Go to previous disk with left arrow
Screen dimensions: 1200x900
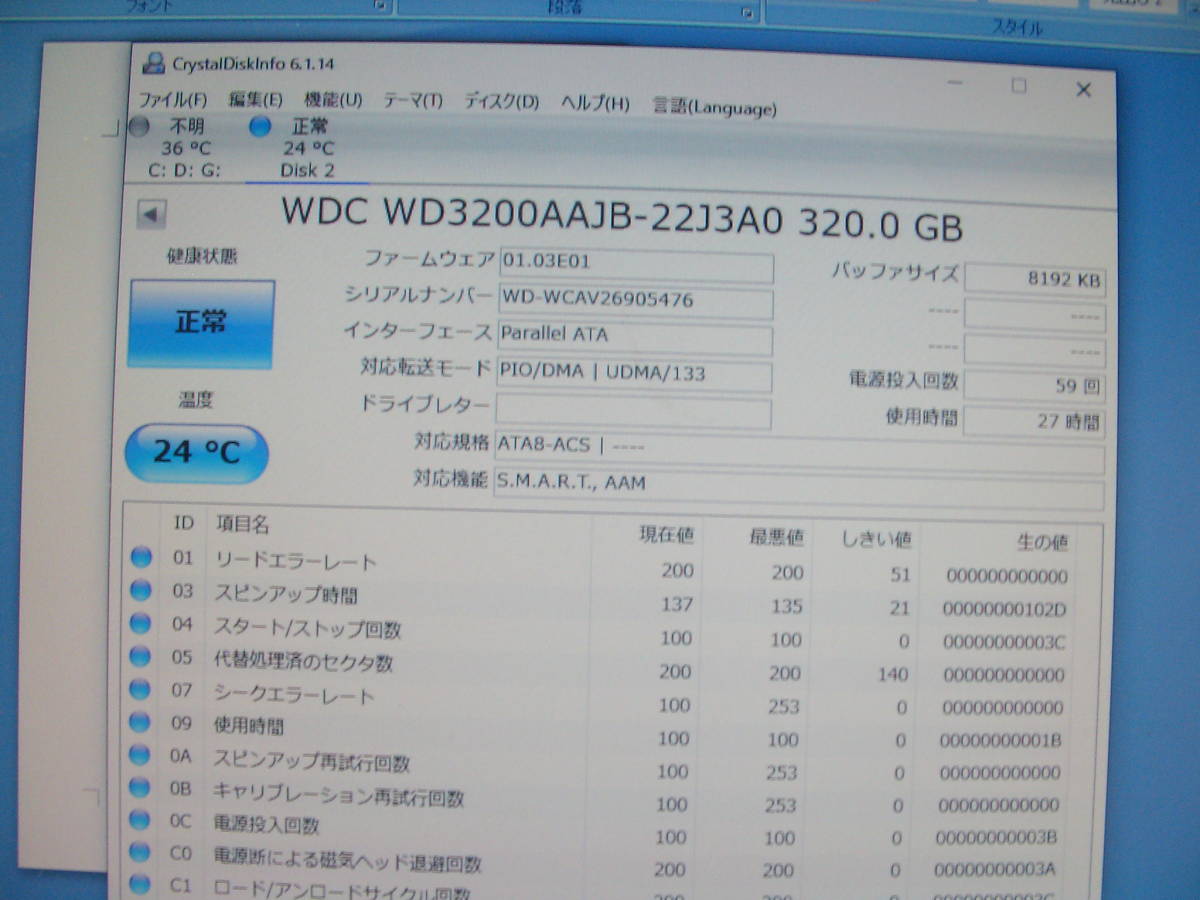point(151,213)
